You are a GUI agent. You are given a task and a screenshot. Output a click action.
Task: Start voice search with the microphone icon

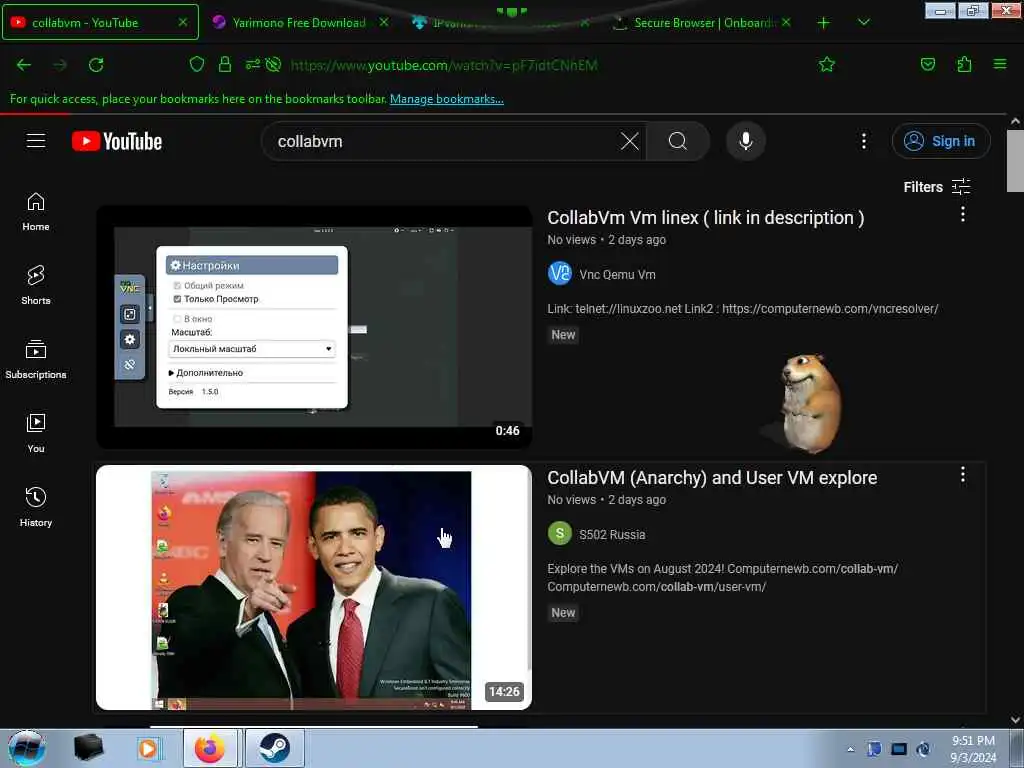click(x=746, y=141)
